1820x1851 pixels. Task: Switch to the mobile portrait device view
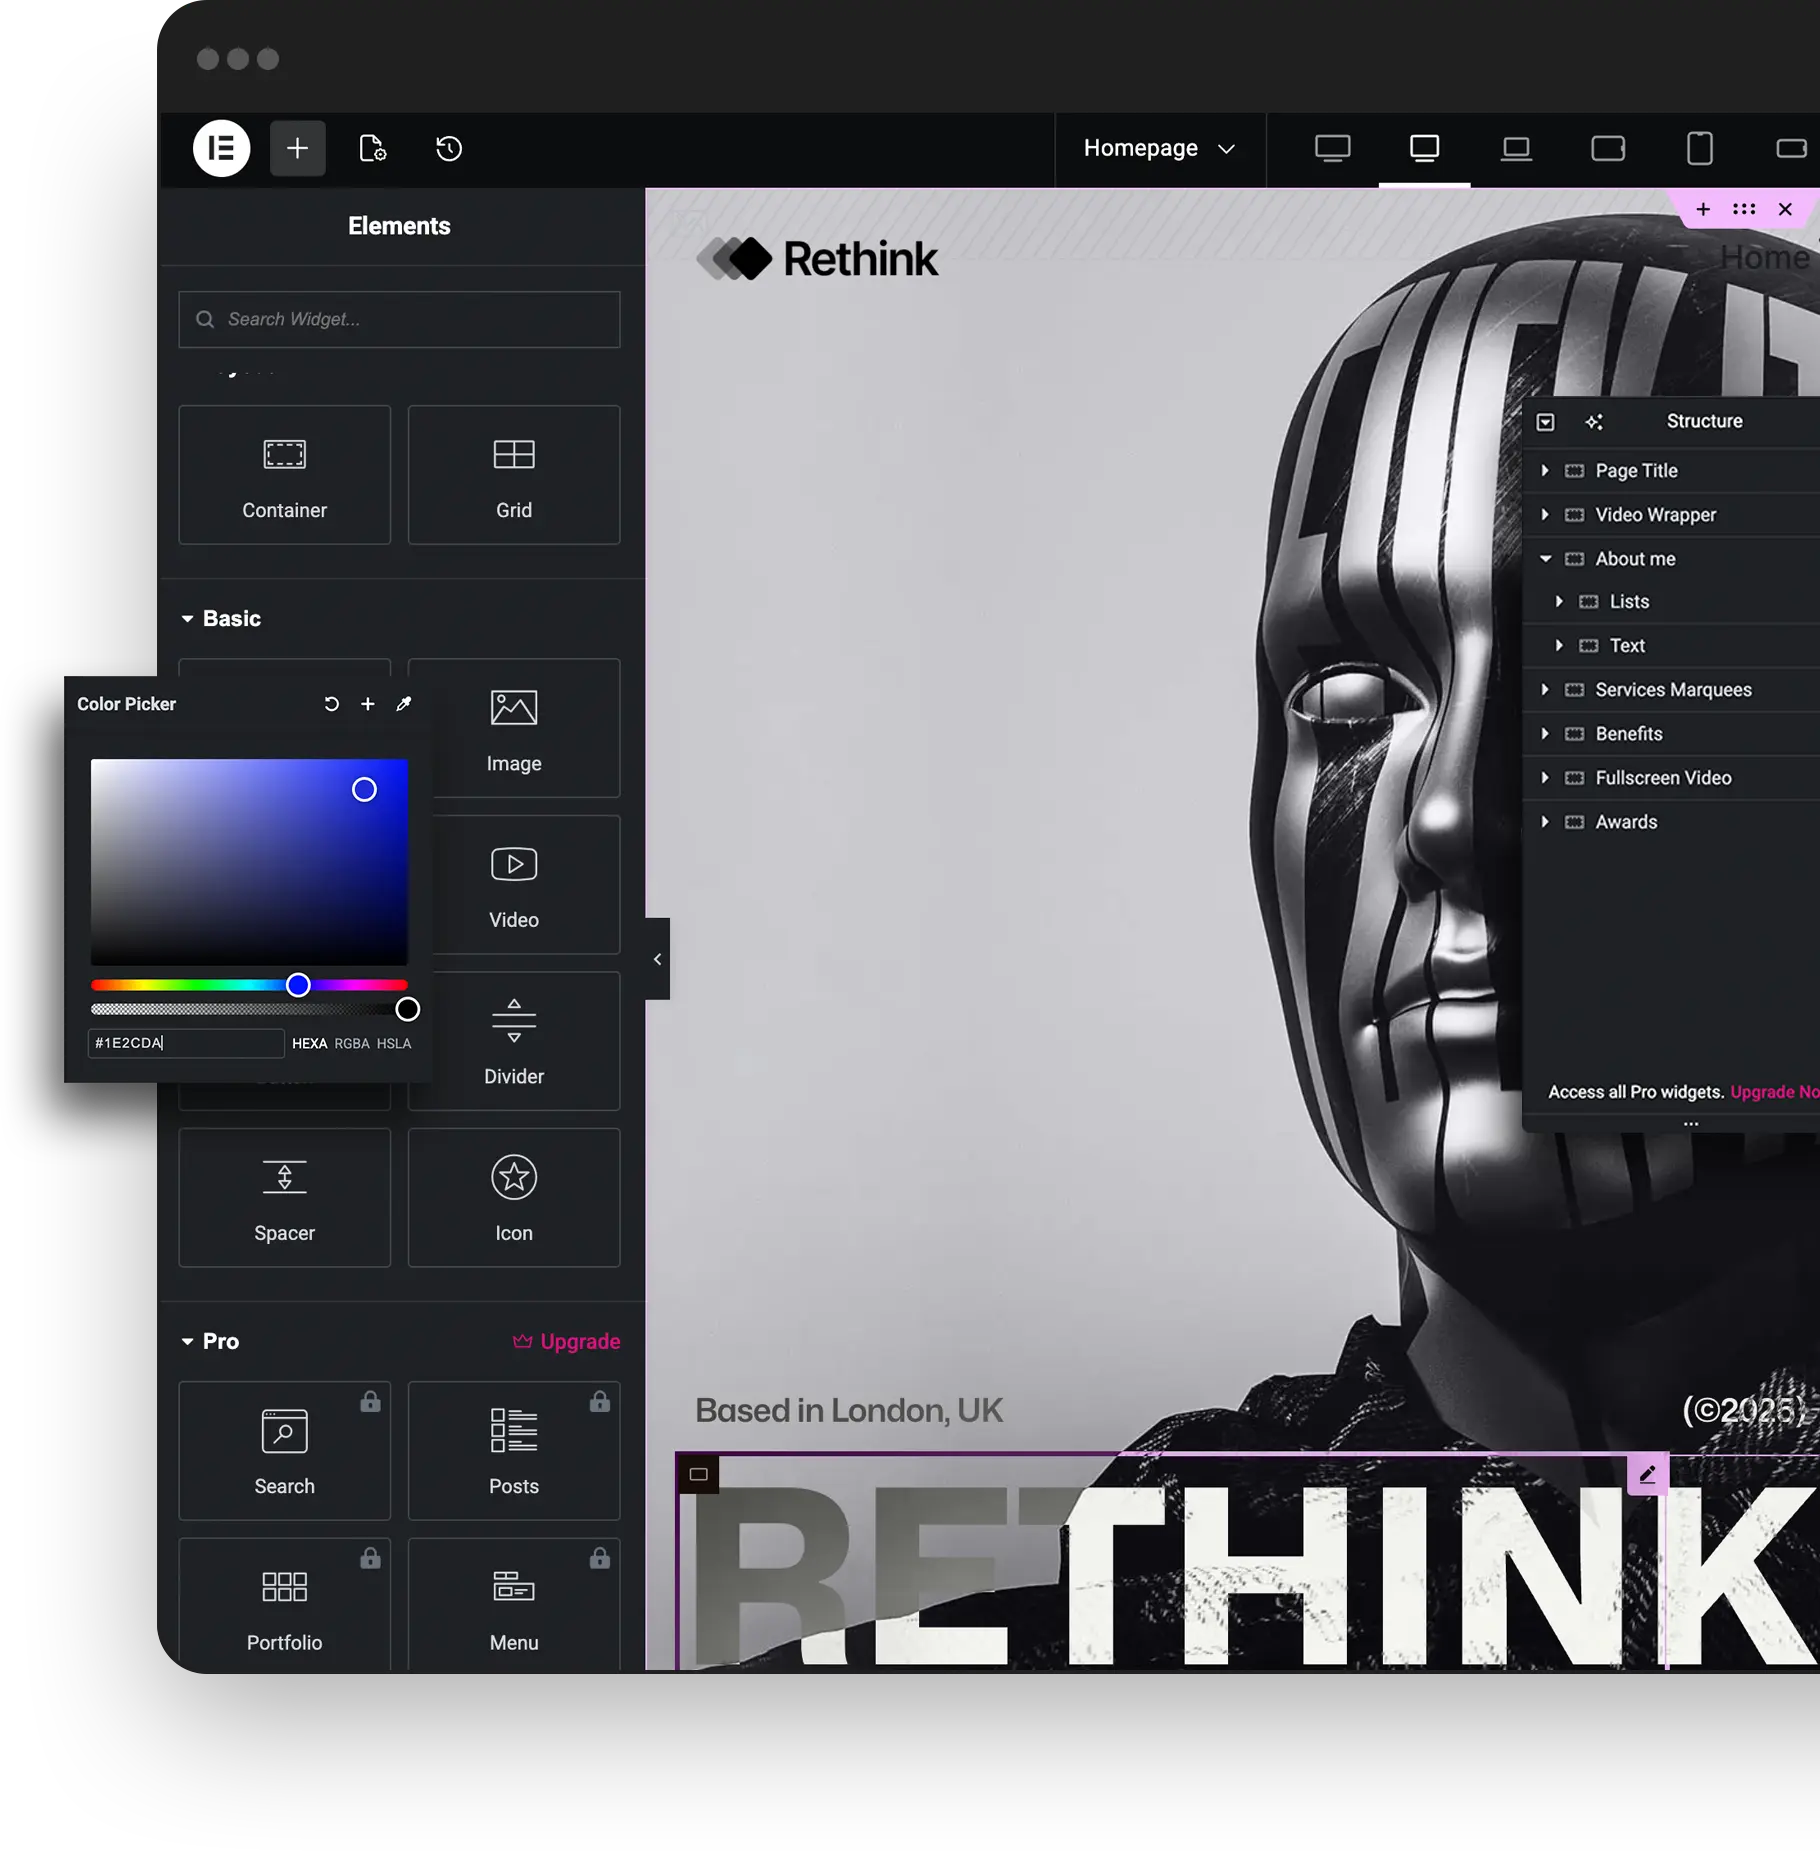click(x=1699, y=149)
